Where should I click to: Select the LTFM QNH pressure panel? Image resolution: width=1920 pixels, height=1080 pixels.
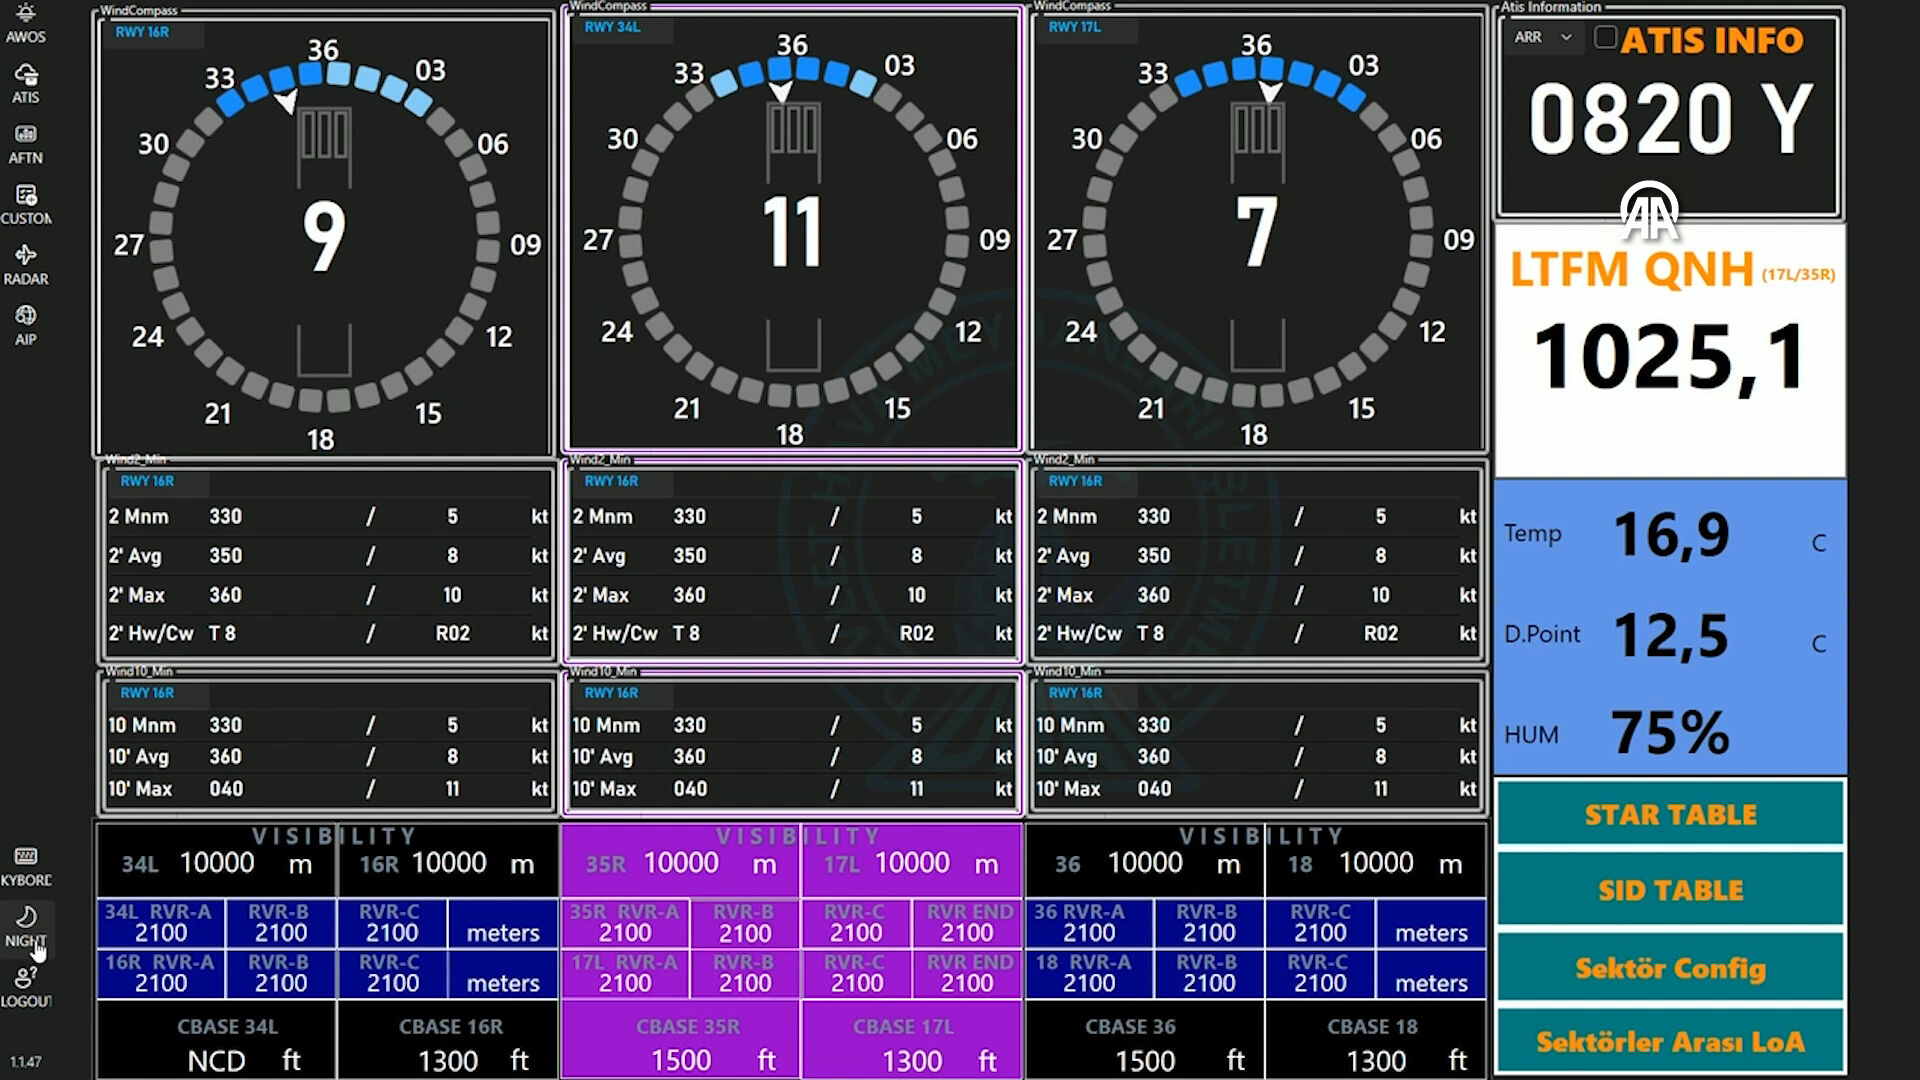click(1670, 350)
